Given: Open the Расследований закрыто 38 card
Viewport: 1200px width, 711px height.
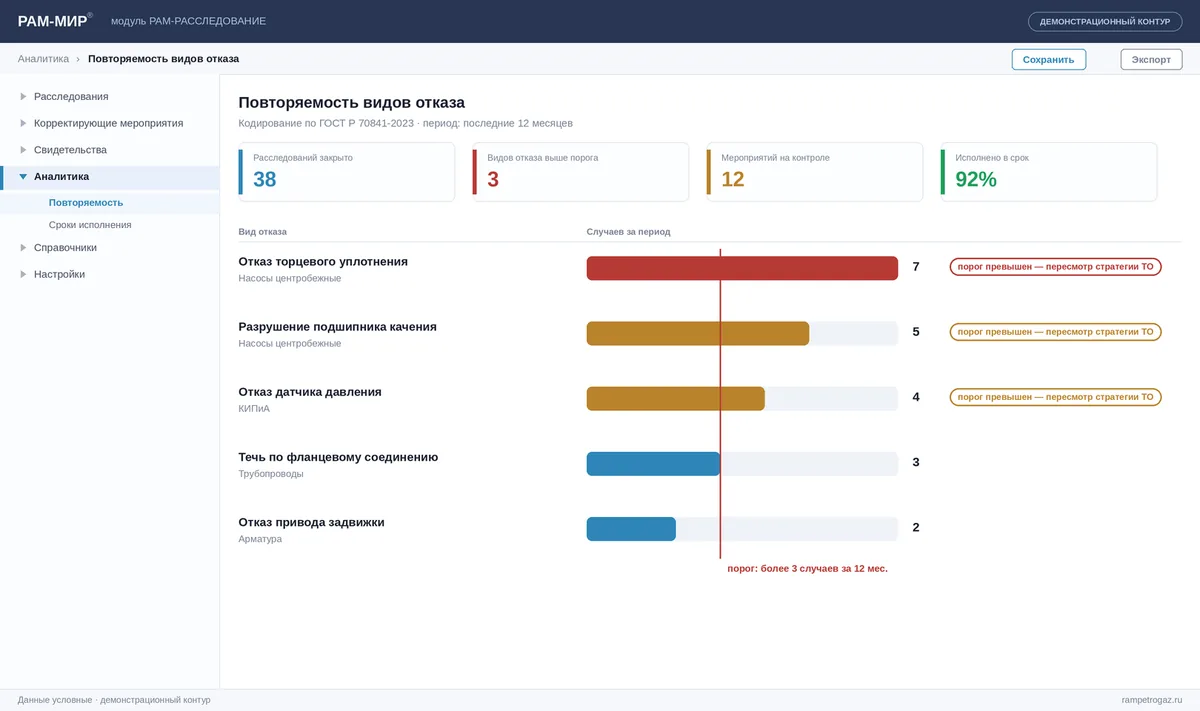Looking at the screenshot, I should coord(347,172).
